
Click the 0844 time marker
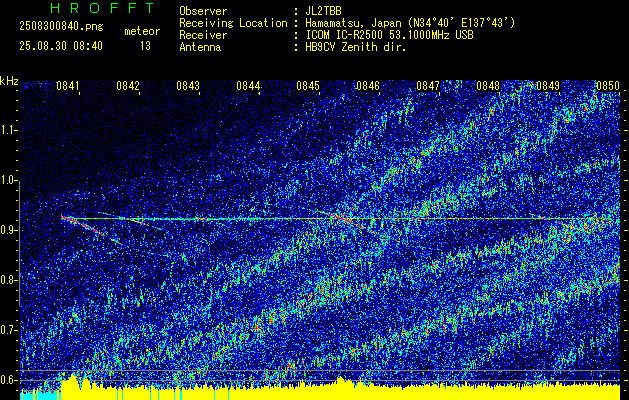(248, 86)
